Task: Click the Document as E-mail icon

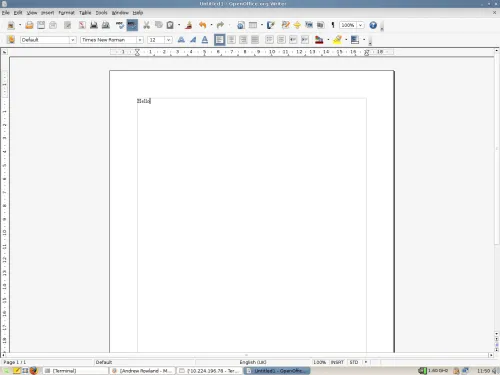Action: pos(53,25)
